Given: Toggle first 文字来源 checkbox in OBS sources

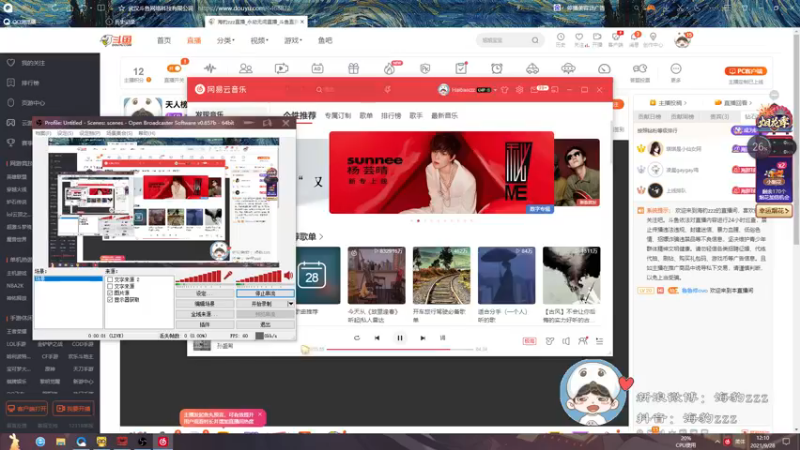Looking at the screenshot, I should click(110, 280).
